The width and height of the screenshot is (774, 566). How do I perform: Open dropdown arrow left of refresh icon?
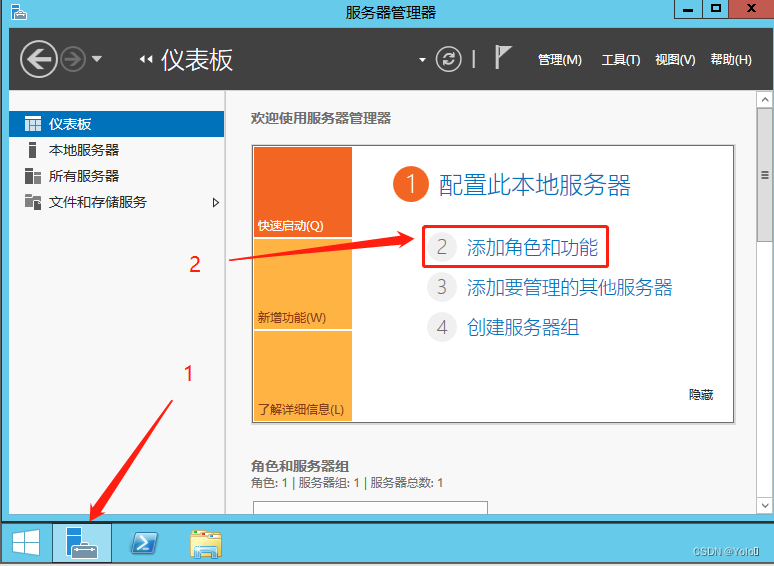click(x=422, y=60)
